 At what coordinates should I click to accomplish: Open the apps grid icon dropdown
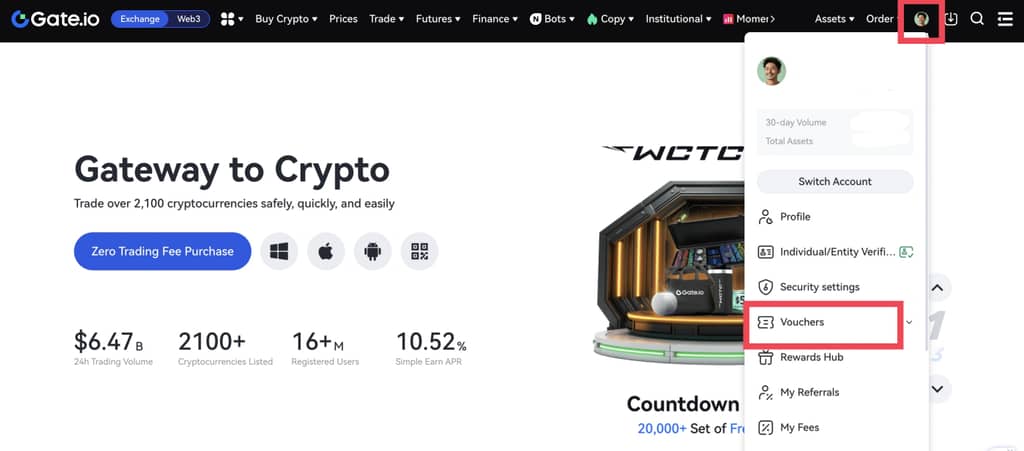point(232,19)
